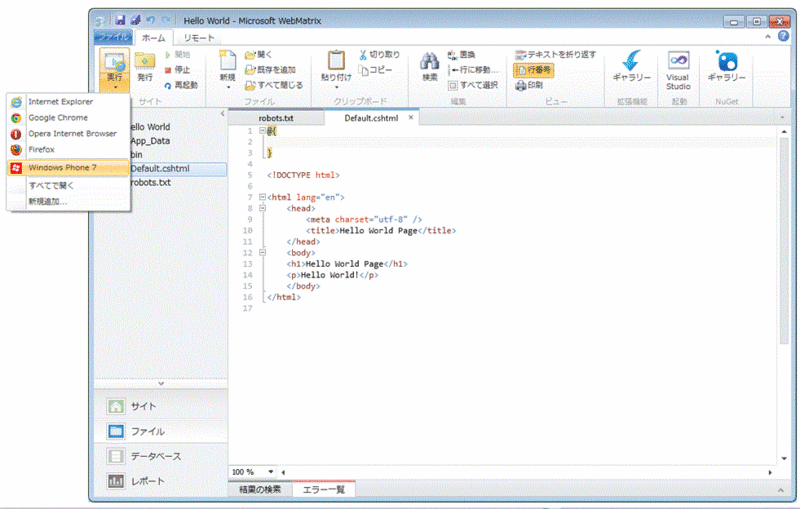
Task: Click 切り取り (Cut) scissors button
Action: click(379, 55)
